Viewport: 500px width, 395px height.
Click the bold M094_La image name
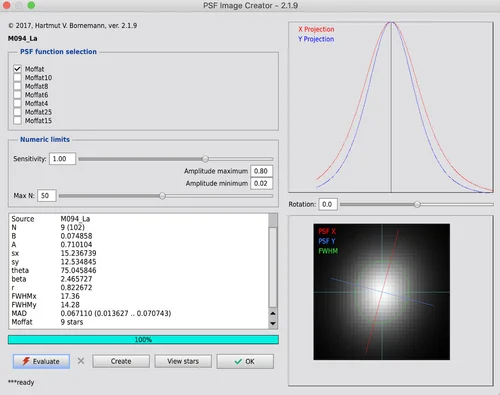click(x=22, y=39)
